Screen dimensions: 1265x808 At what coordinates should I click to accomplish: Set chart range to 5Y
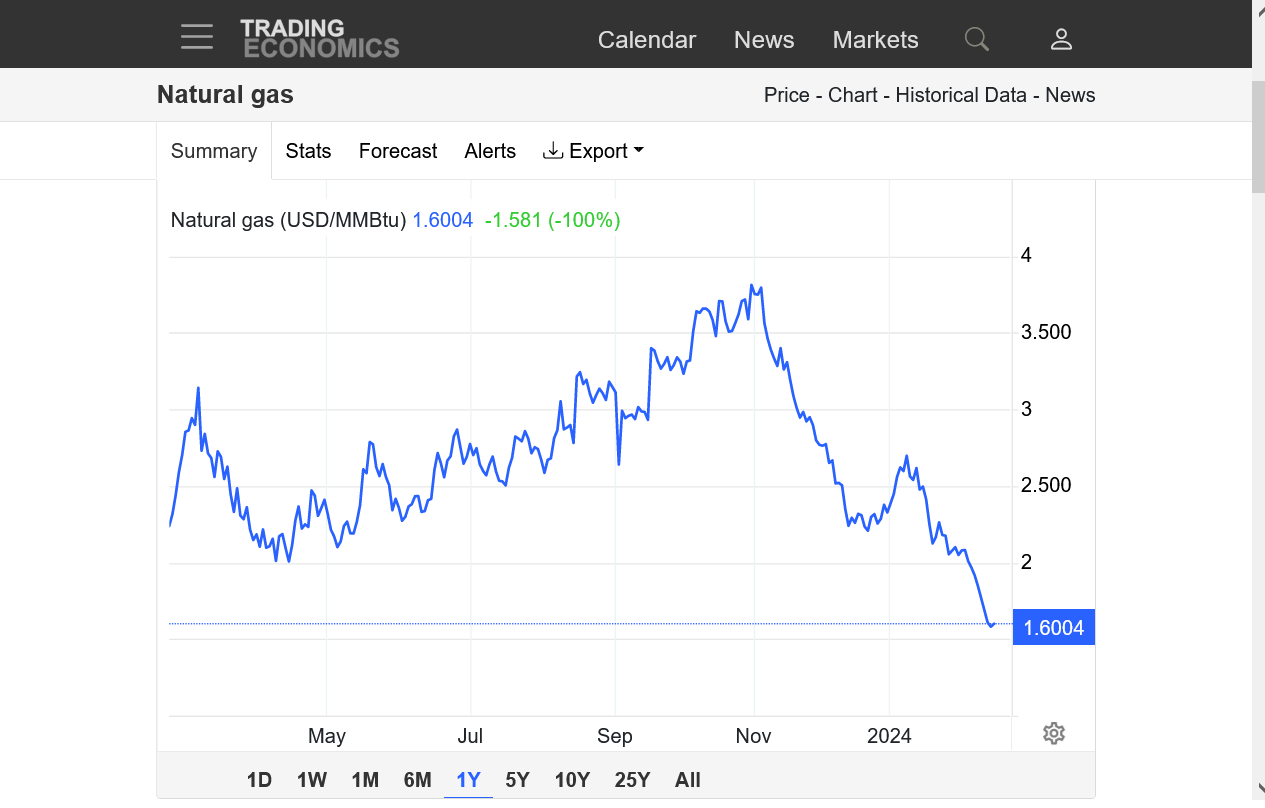(x=517, y=780)
